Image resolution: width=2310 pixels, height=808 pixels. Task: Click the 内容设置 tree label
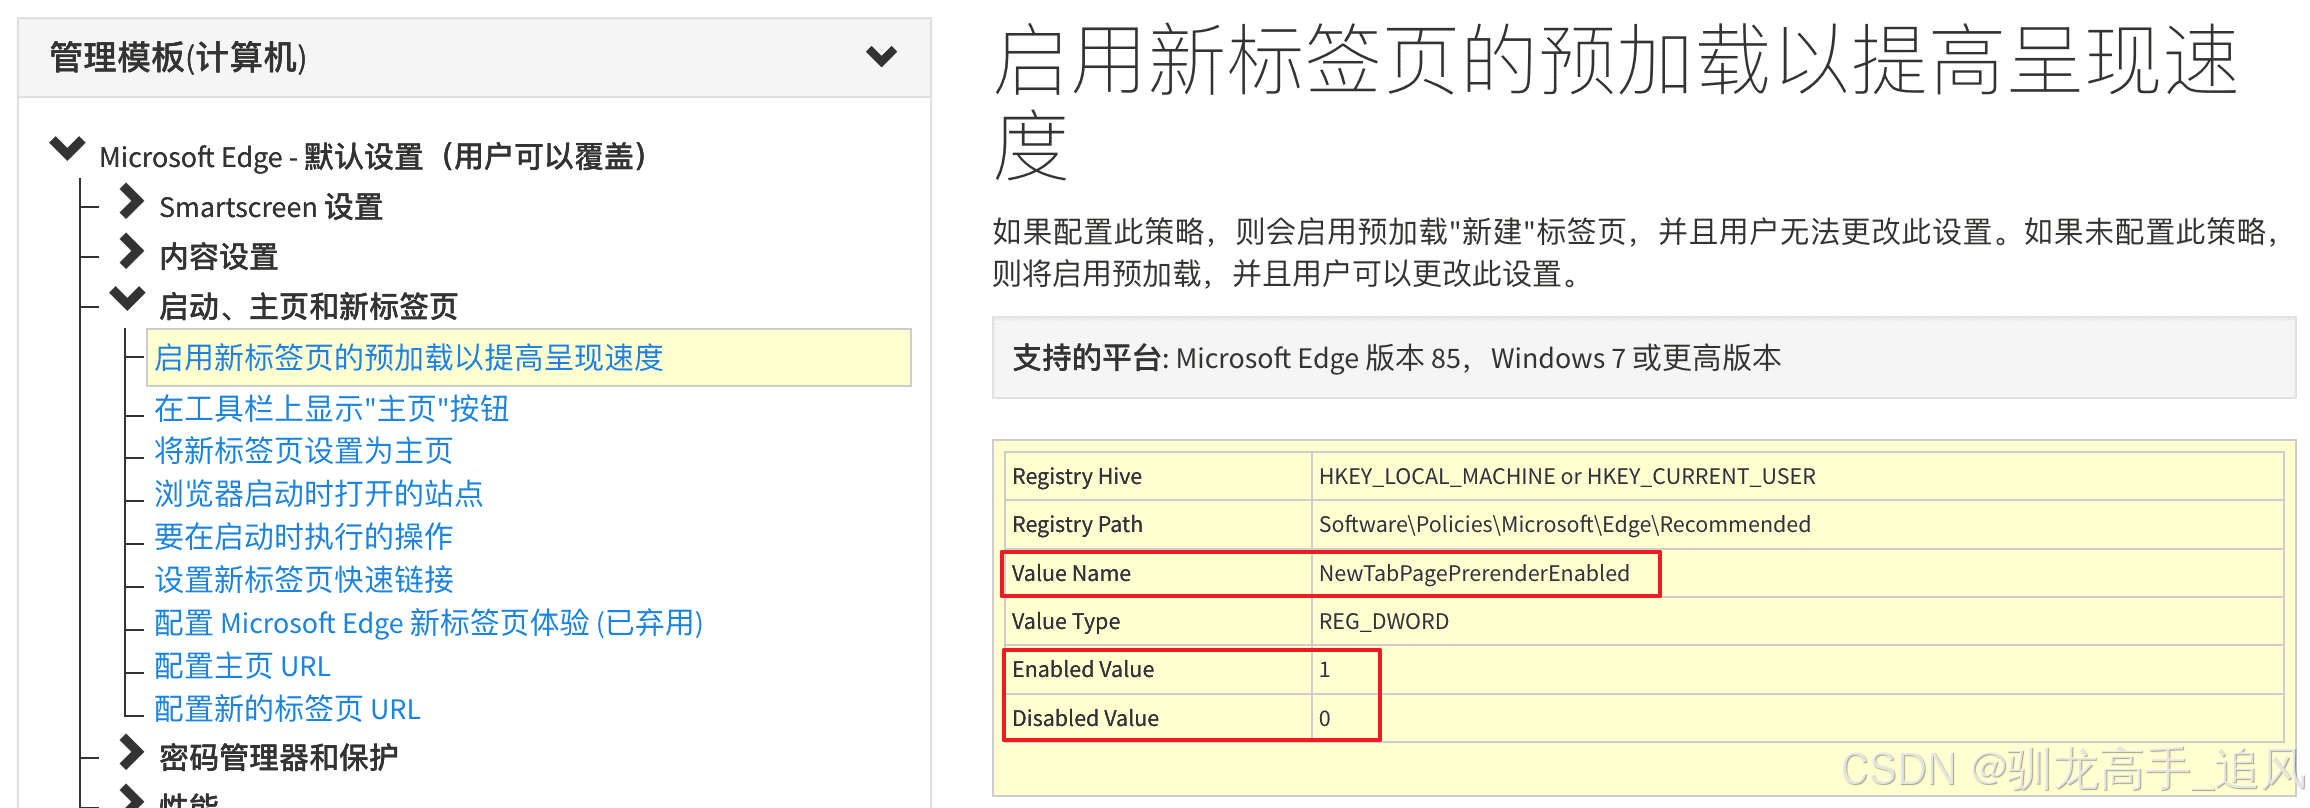point(219,257)
